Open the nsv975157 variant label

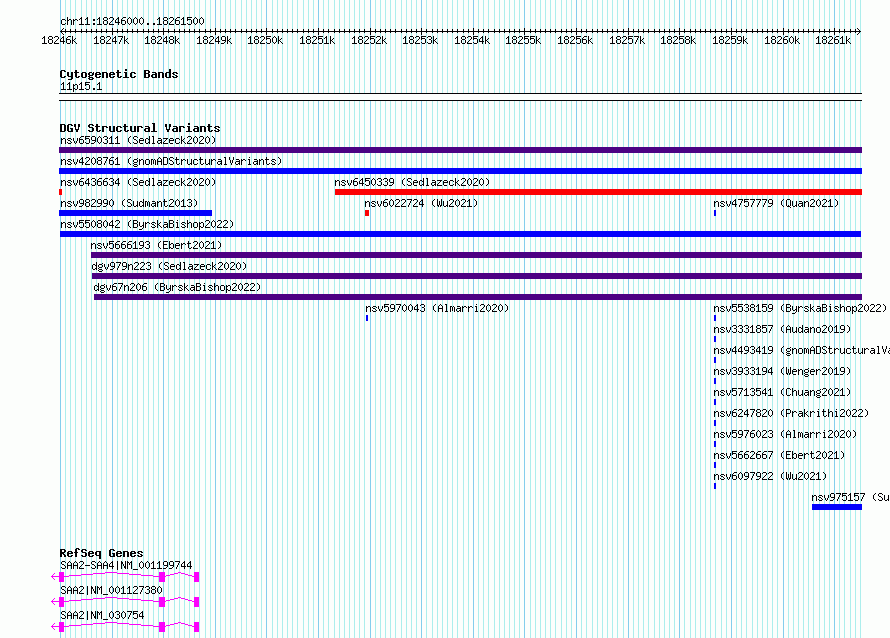click(x=850, y=497)
